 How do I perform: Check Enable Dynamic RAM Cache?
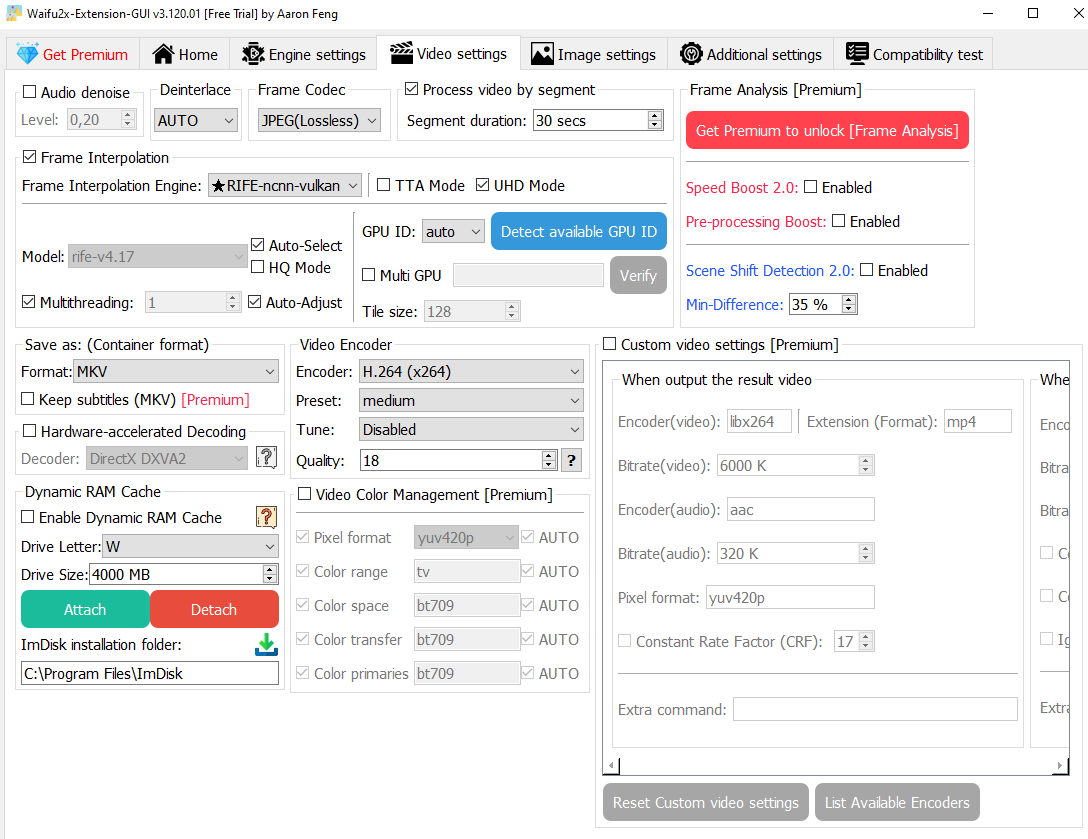click(x=28, y=517)
